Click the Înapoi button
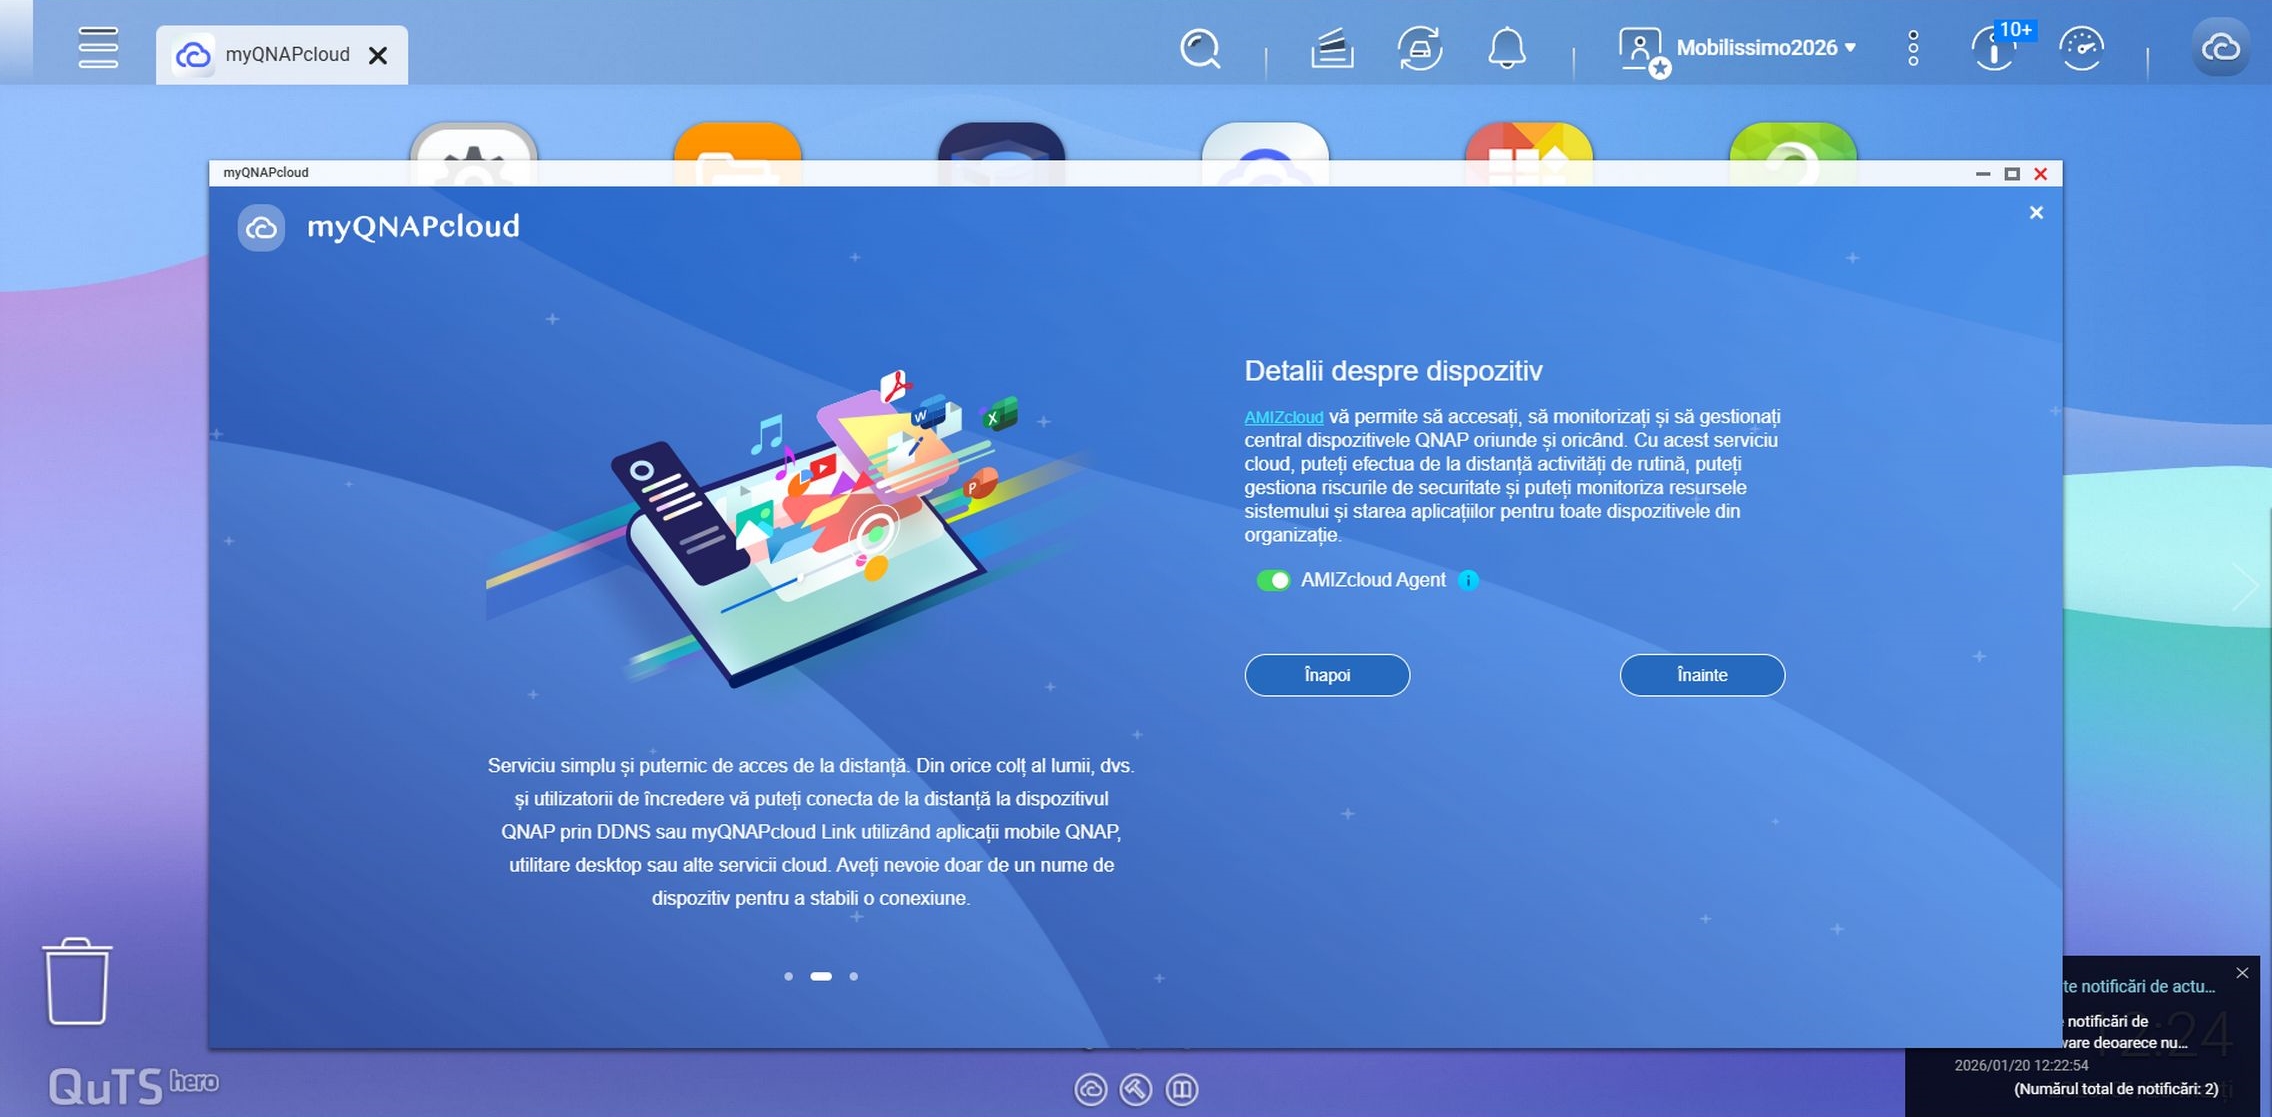 coord(1327,675)
